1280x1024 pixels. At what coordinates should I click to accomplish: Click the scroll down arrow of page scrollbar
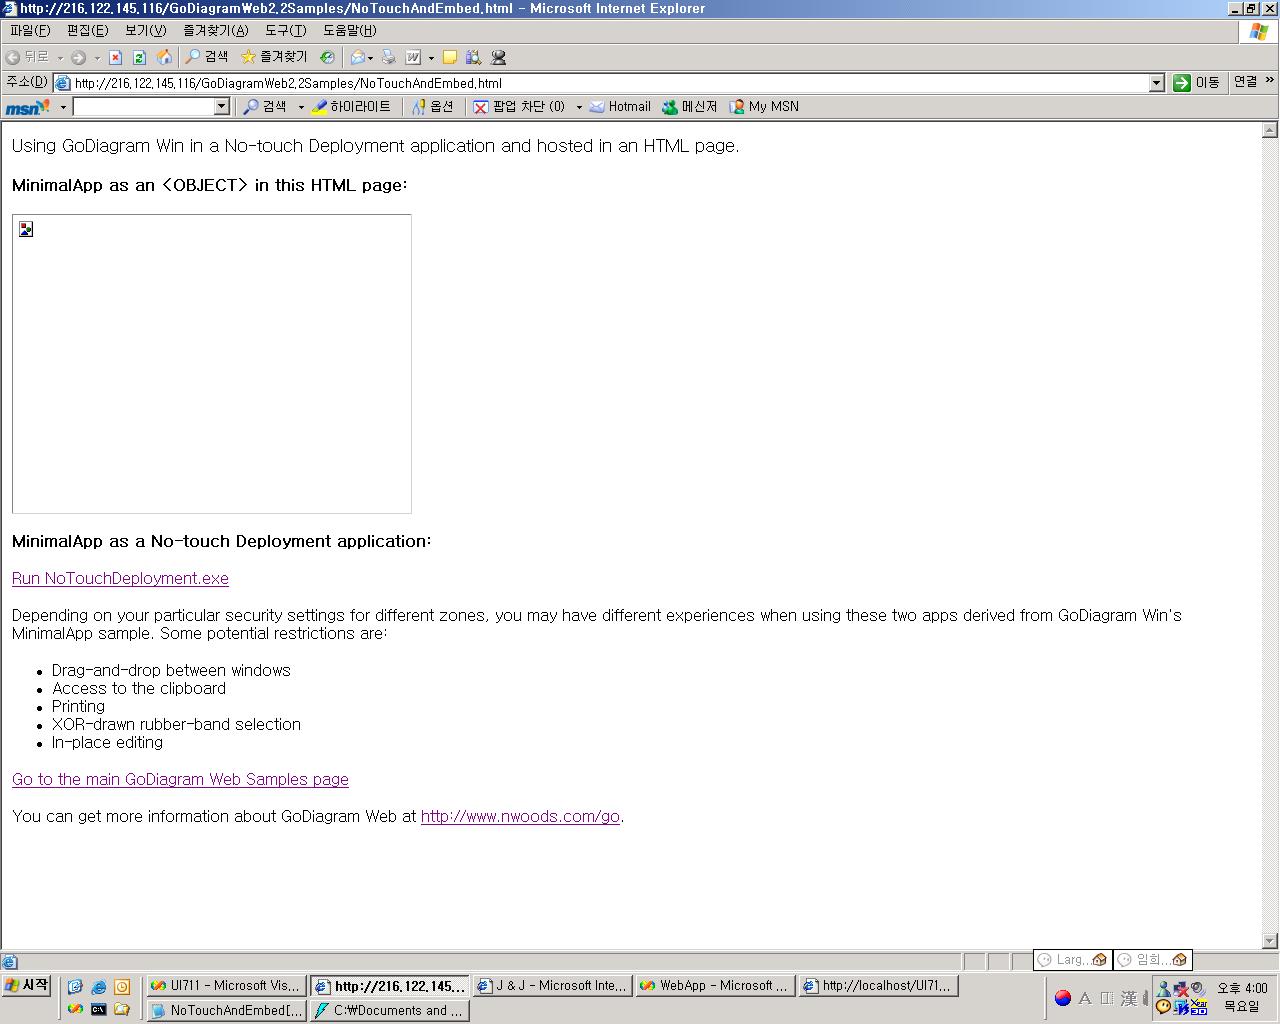pos(1270,941)
